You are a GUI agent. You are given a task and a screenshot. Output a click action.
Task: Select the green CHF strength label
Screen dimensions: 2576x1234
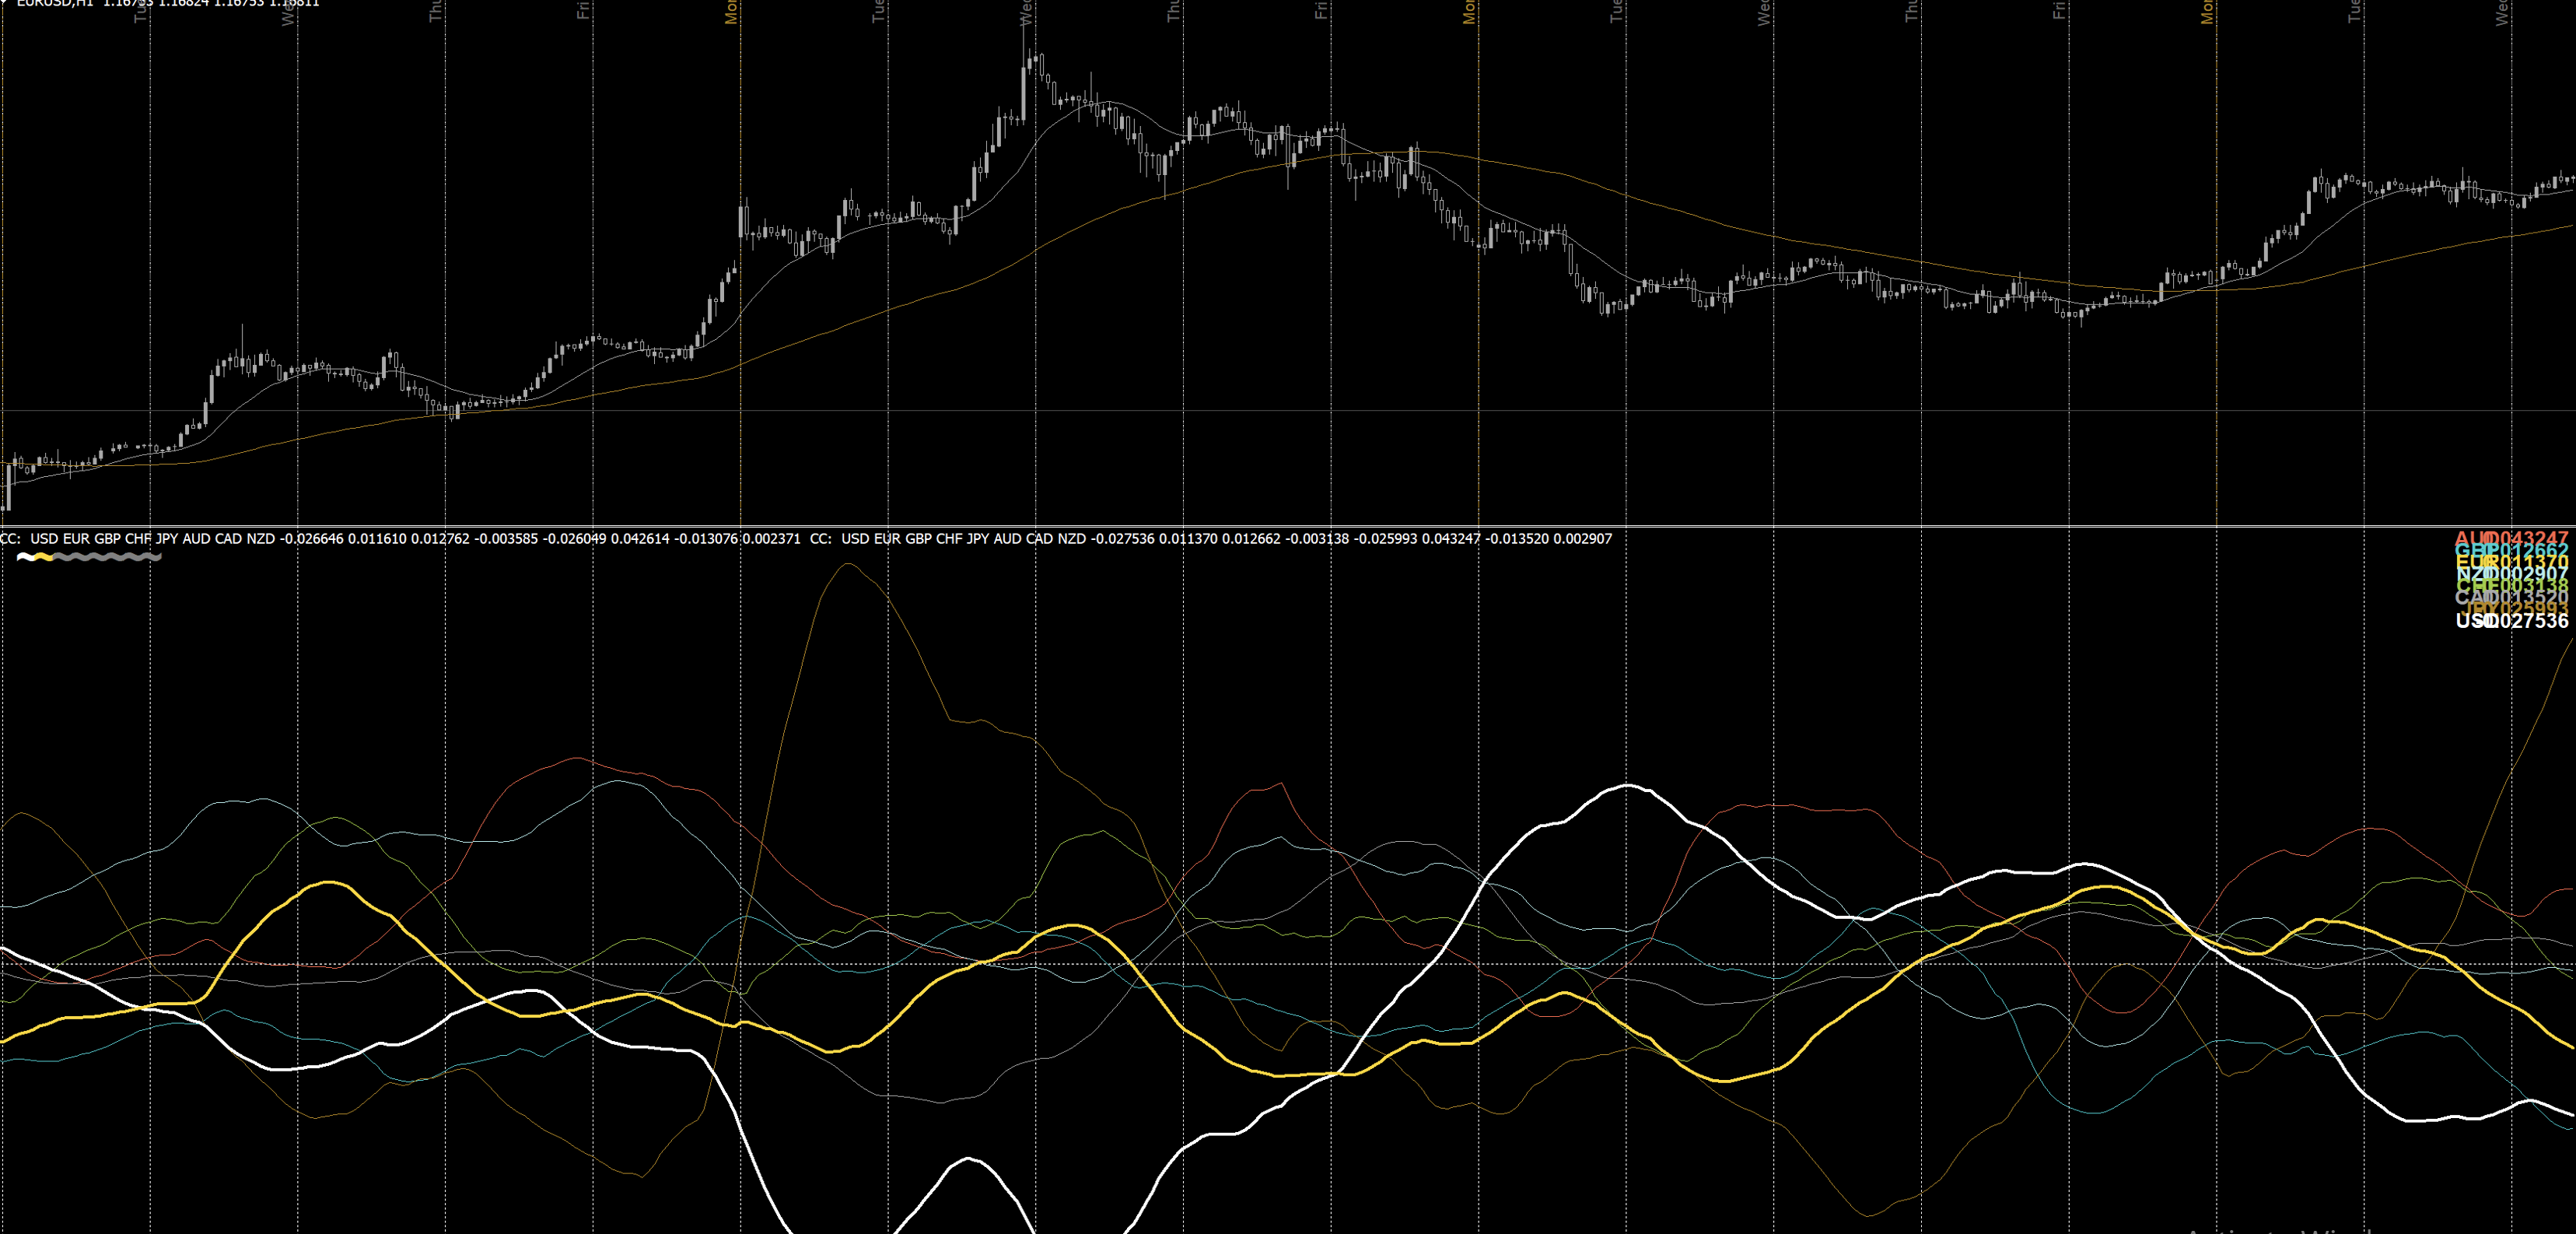[x=2511, y=586]
